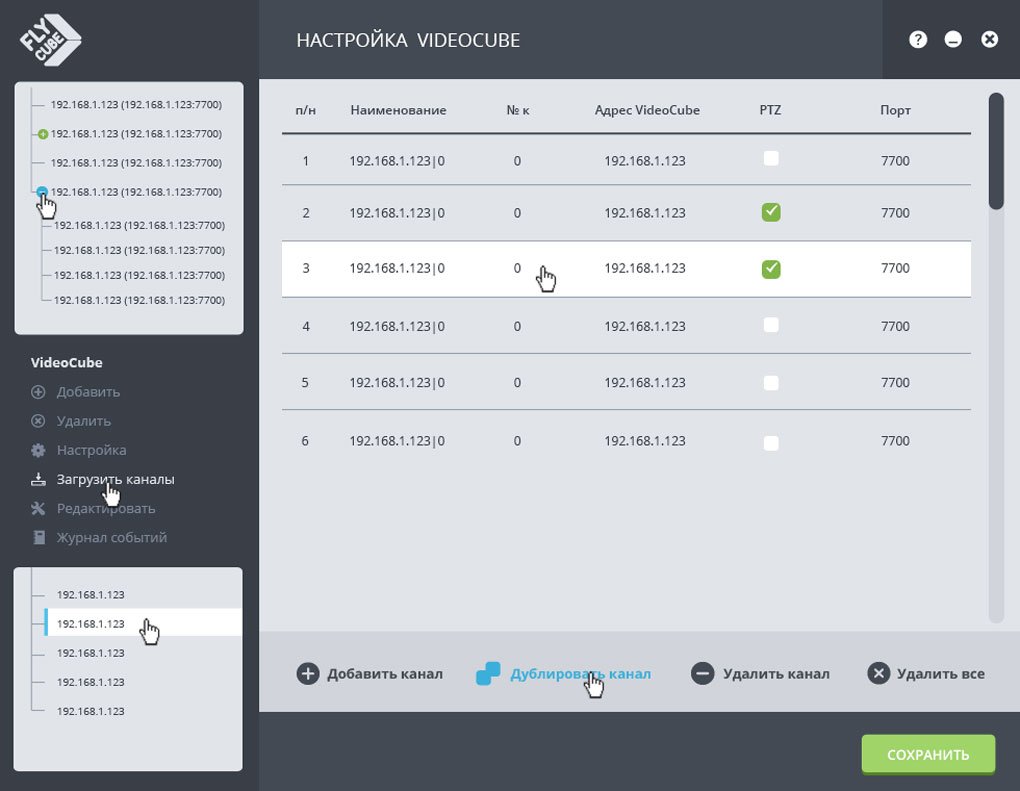Screen dimensions: 1020x791
Task: Click the СОХРАНИТЬ button
Action: 928,755
